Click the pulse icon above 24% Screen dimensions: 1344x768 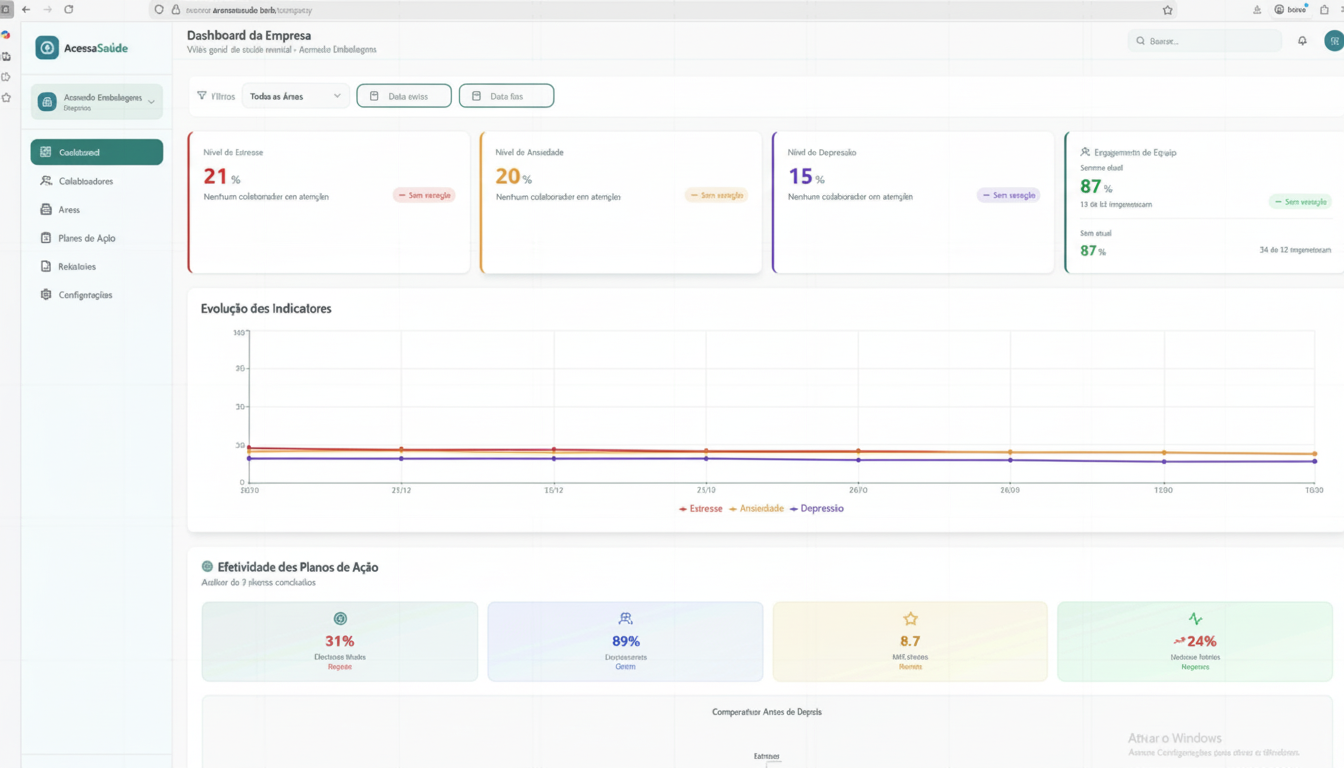1195,619
